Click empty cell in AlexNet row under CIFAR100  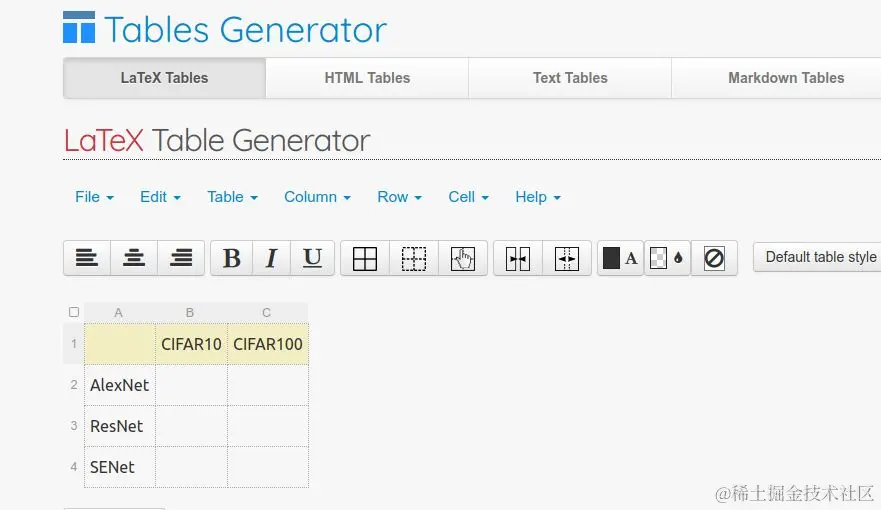[268, 385]
